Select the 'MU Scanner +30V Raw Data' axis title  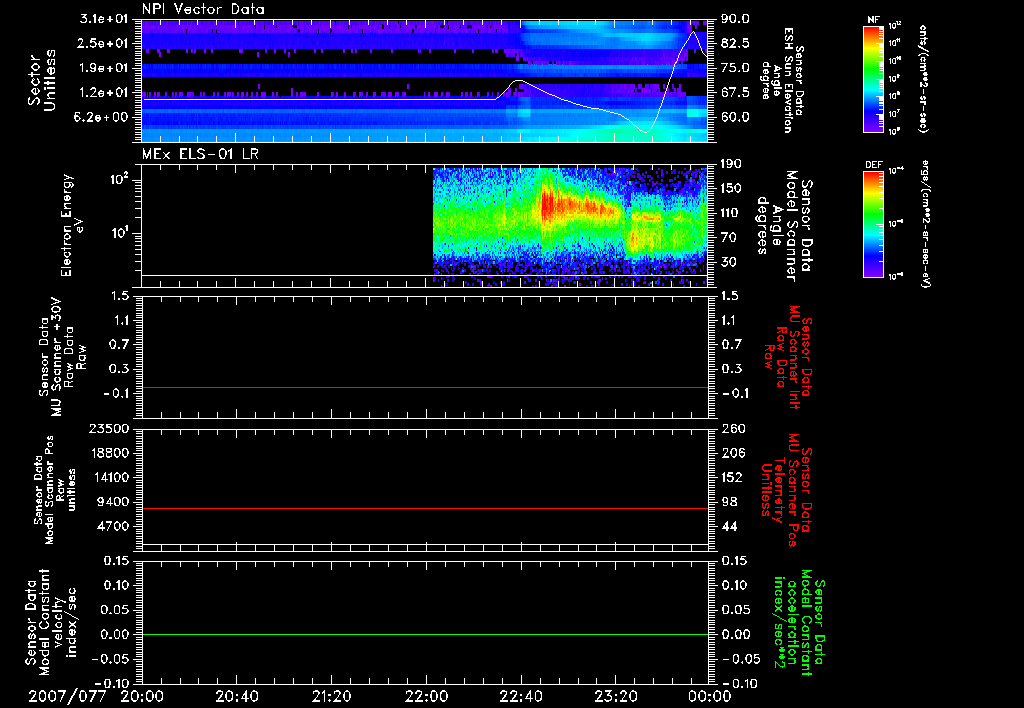61,357
